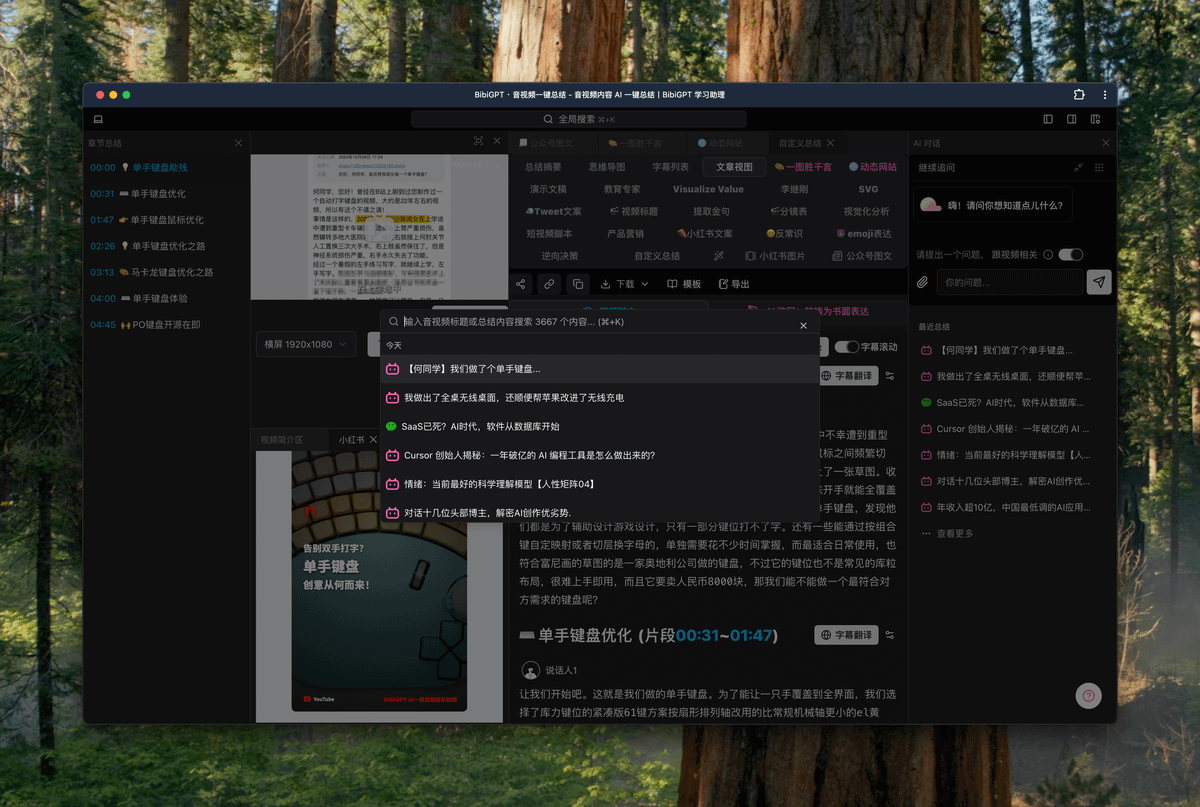
Task: Send the question with paper plane button
Action: 1099,282
